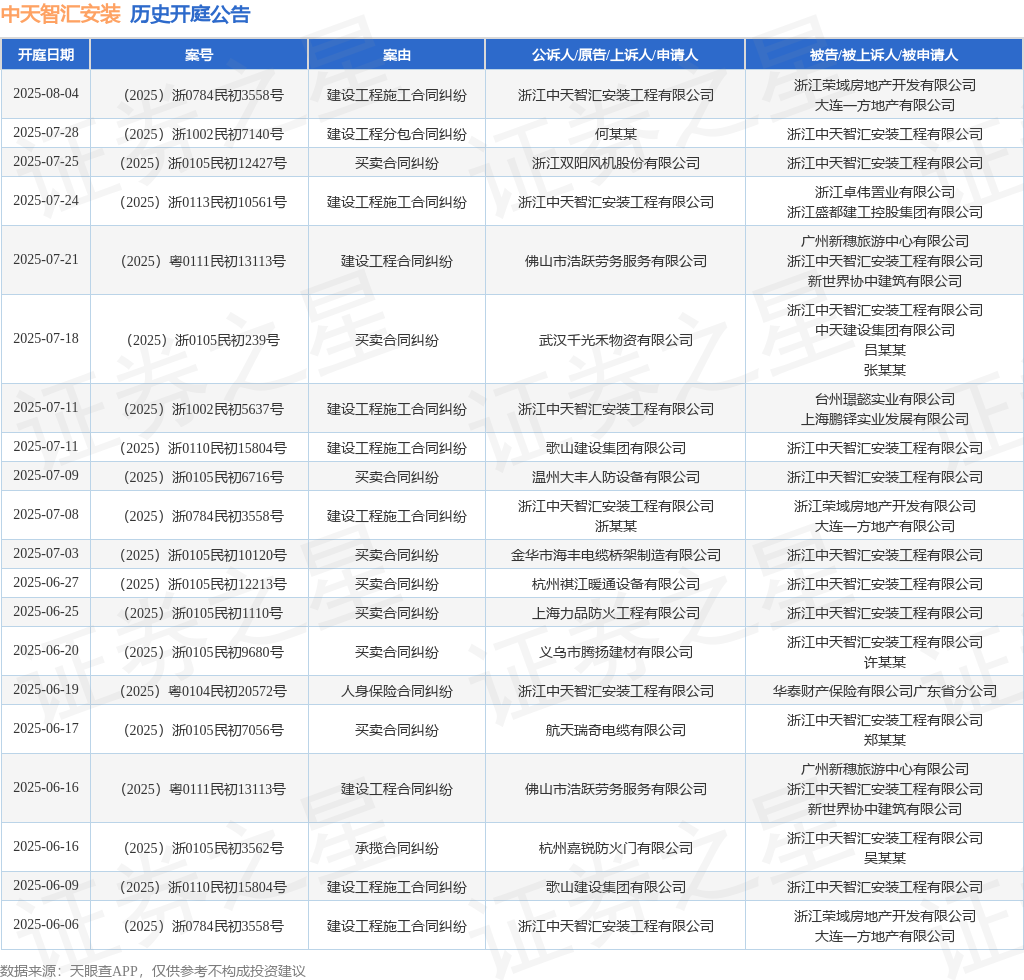Click case number 浙0105民初6716号
The width and height of the screenshot is (1024, 980).
204,477
